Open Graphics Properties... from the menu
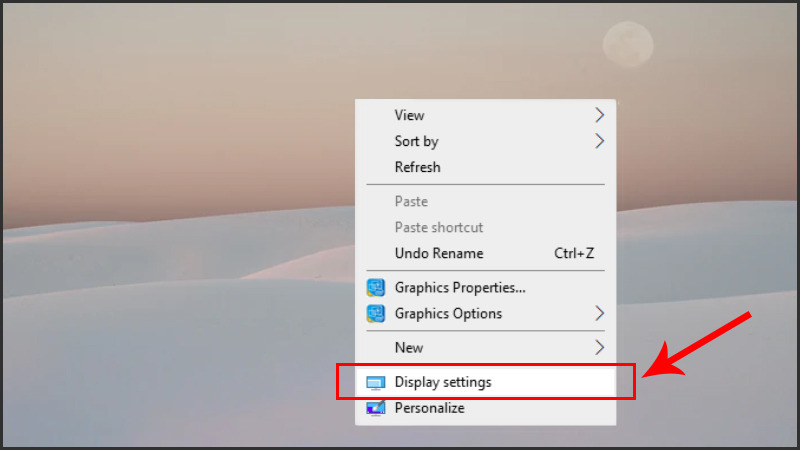Viewport: 800px width, 450px height. pos(460,288)
